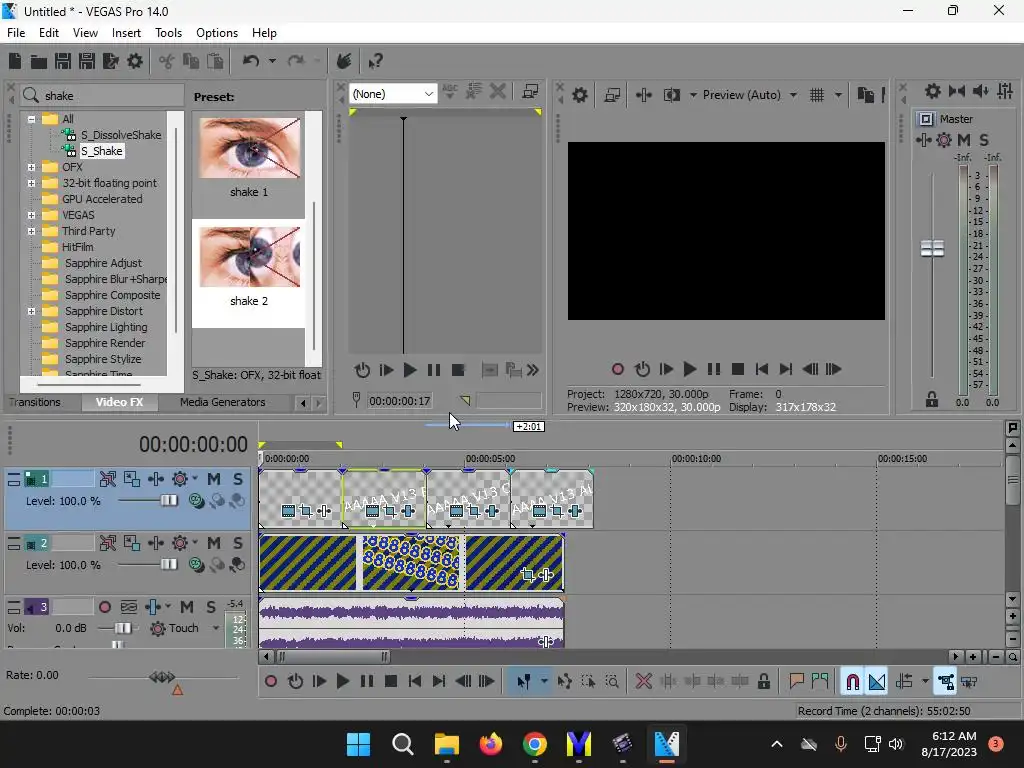Copy snapshot to clipboard in preview
Image resolution: width=1024 pixels, height=768 pixels.
pos(865,95)
